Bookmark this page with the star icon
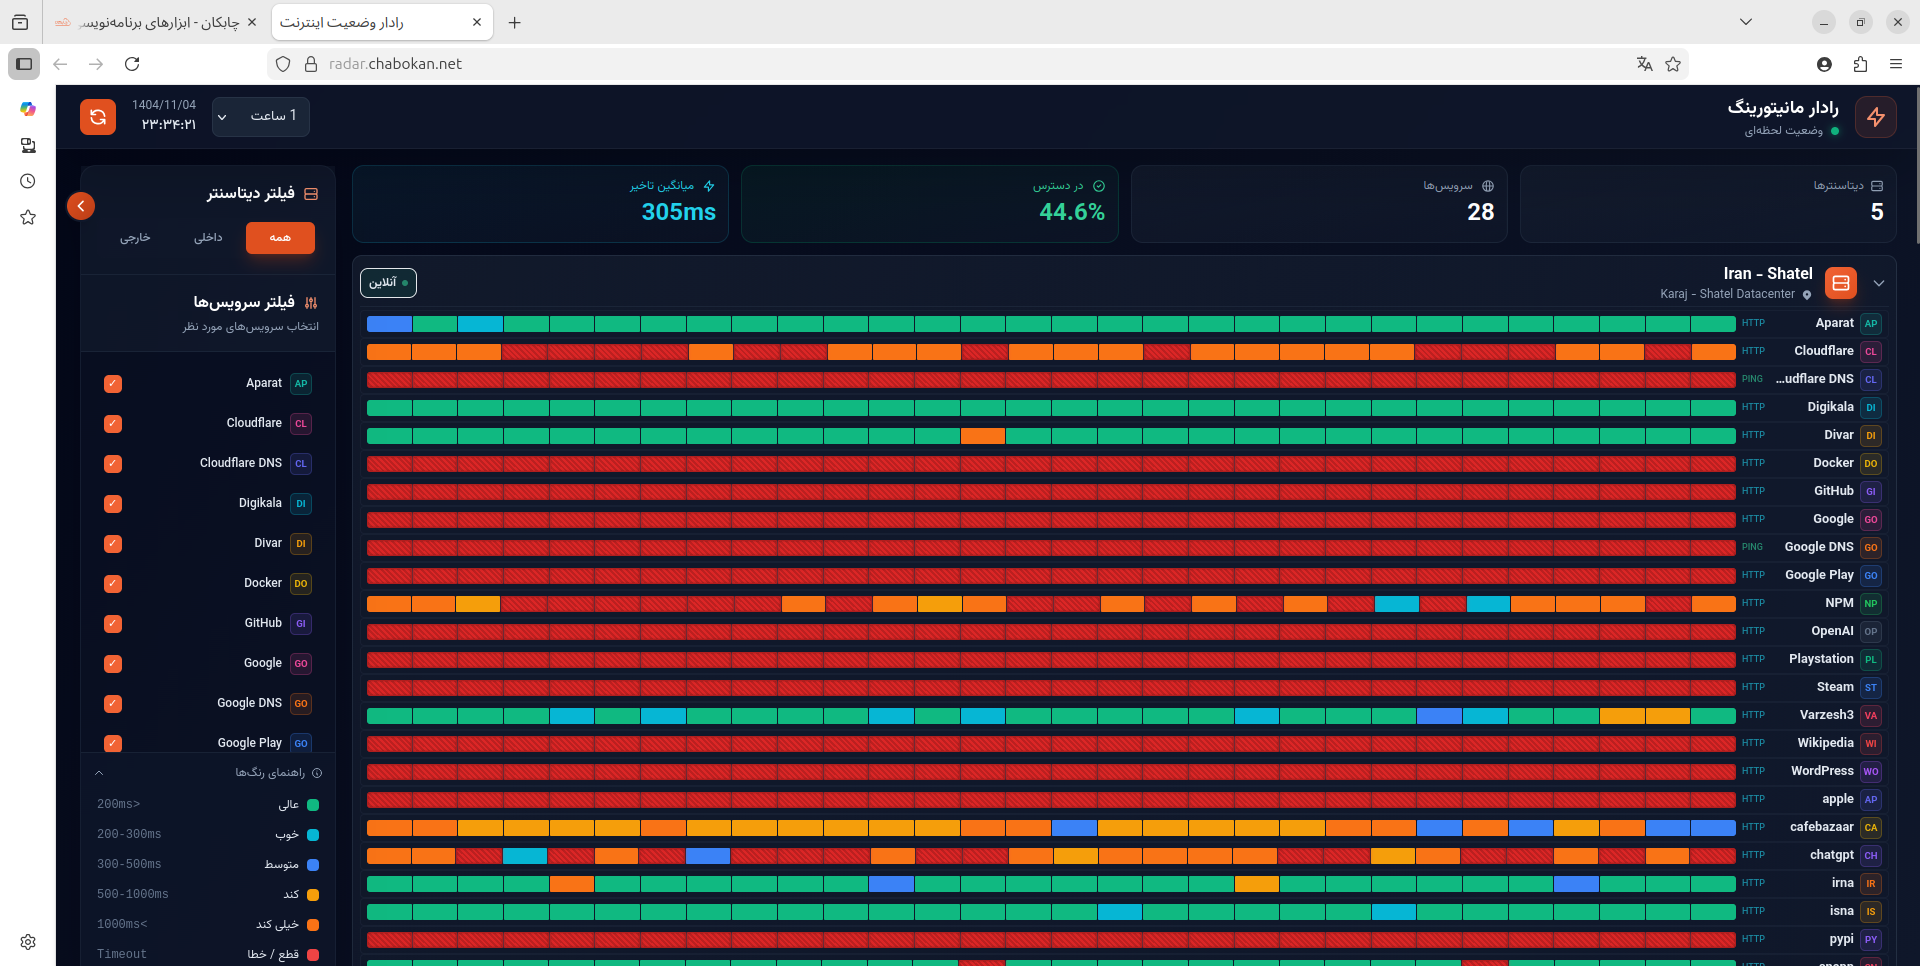 pyautogui.click(x=1673, y=64)
